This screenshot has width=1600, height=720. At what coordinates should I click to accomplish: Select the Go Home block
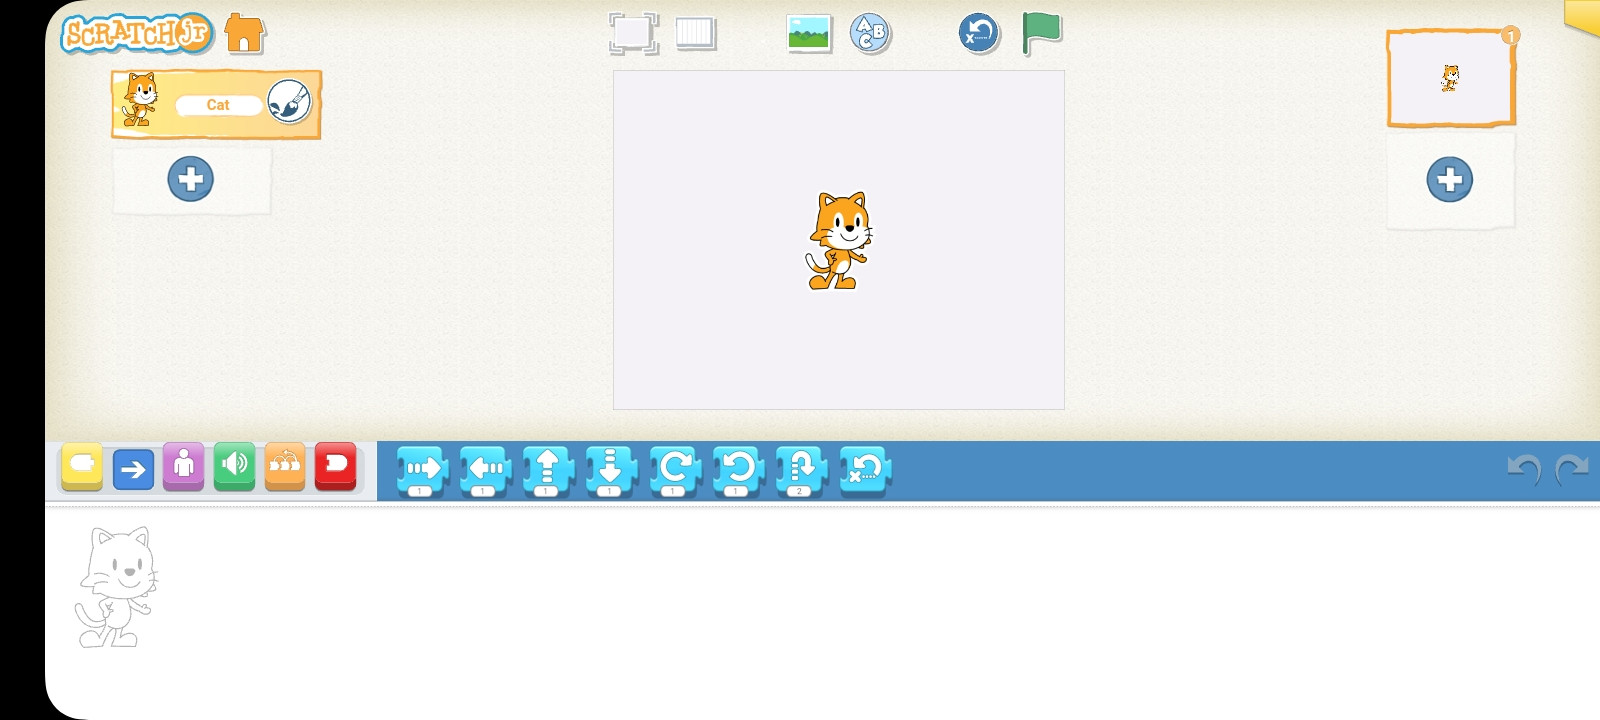pyautogui.click(x=865, y=470)
